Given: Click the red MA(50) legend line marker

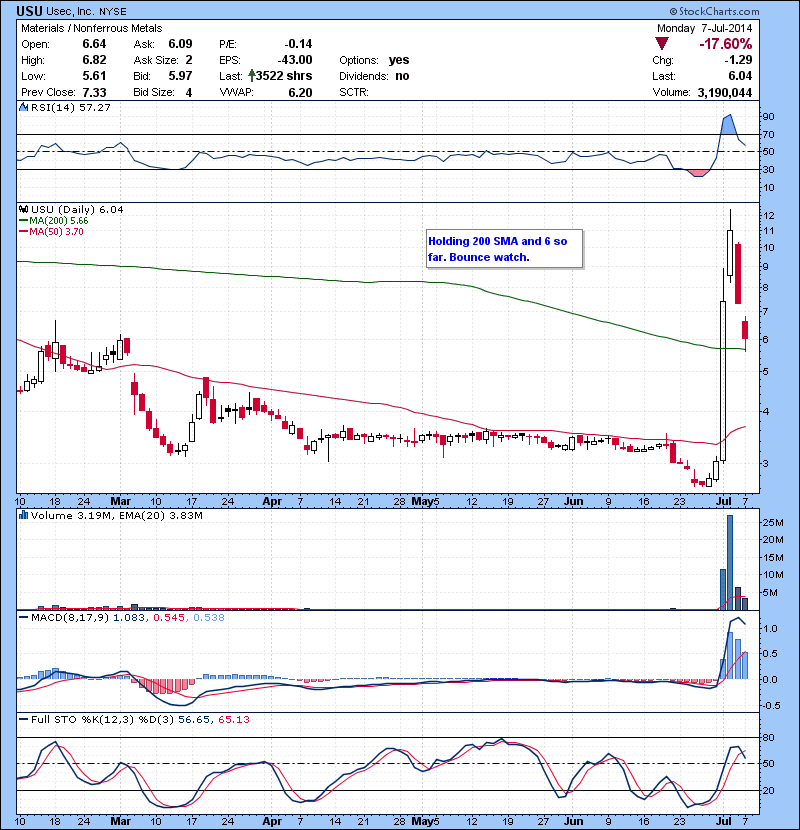Looking at the screenshot, I should pos(23,232).
